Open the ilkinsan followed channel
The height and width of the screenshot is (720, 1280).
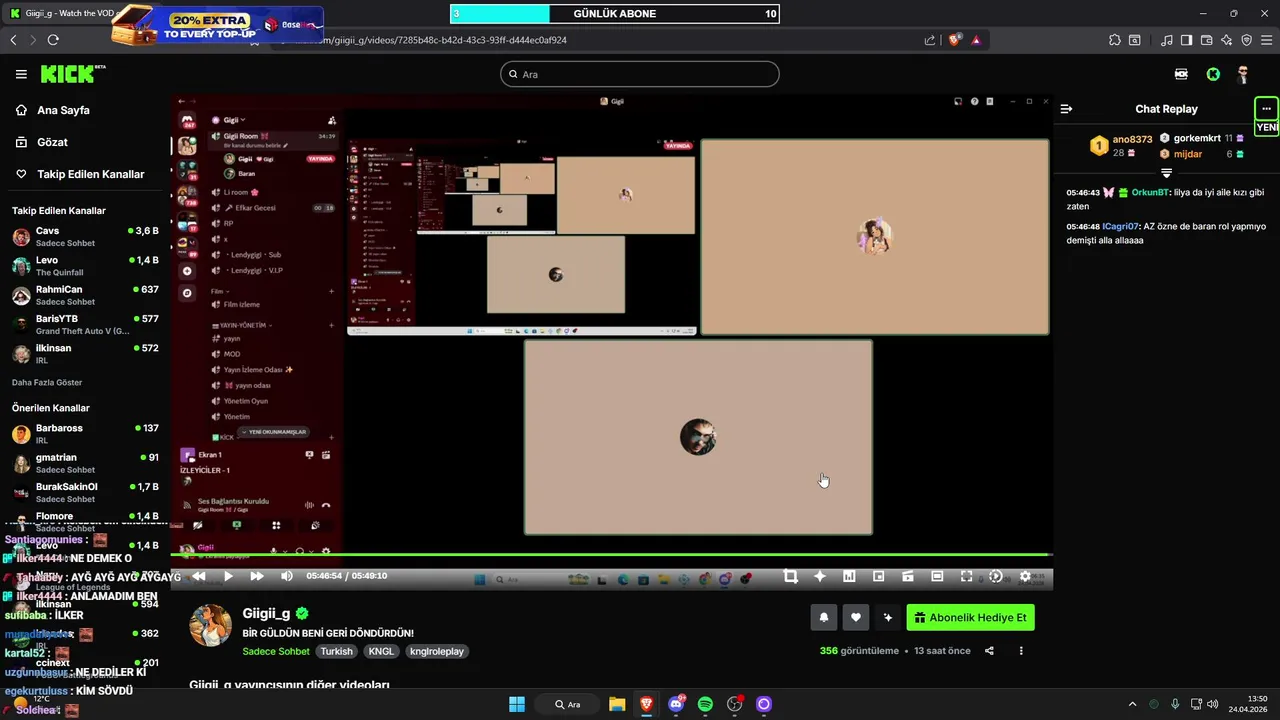tap(85, 353)
